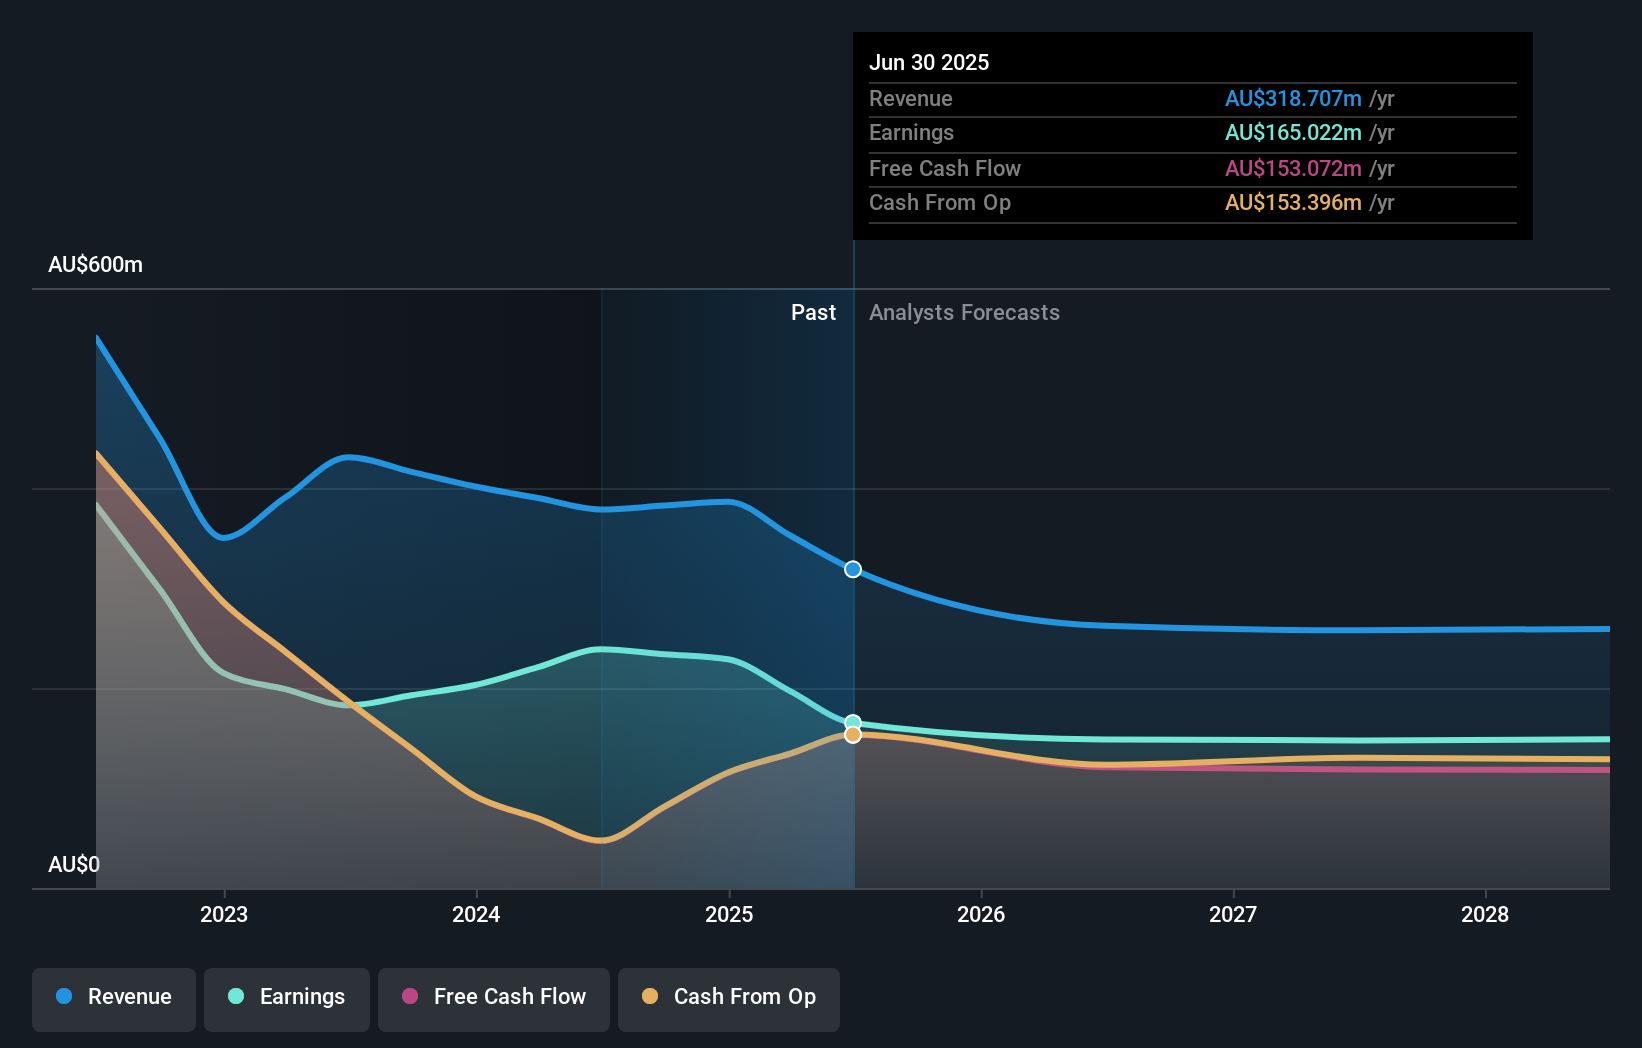Viewport: 1642px width, 1048px height.
Task: Open the Earnings row in tooltip
Action: 1192,132
